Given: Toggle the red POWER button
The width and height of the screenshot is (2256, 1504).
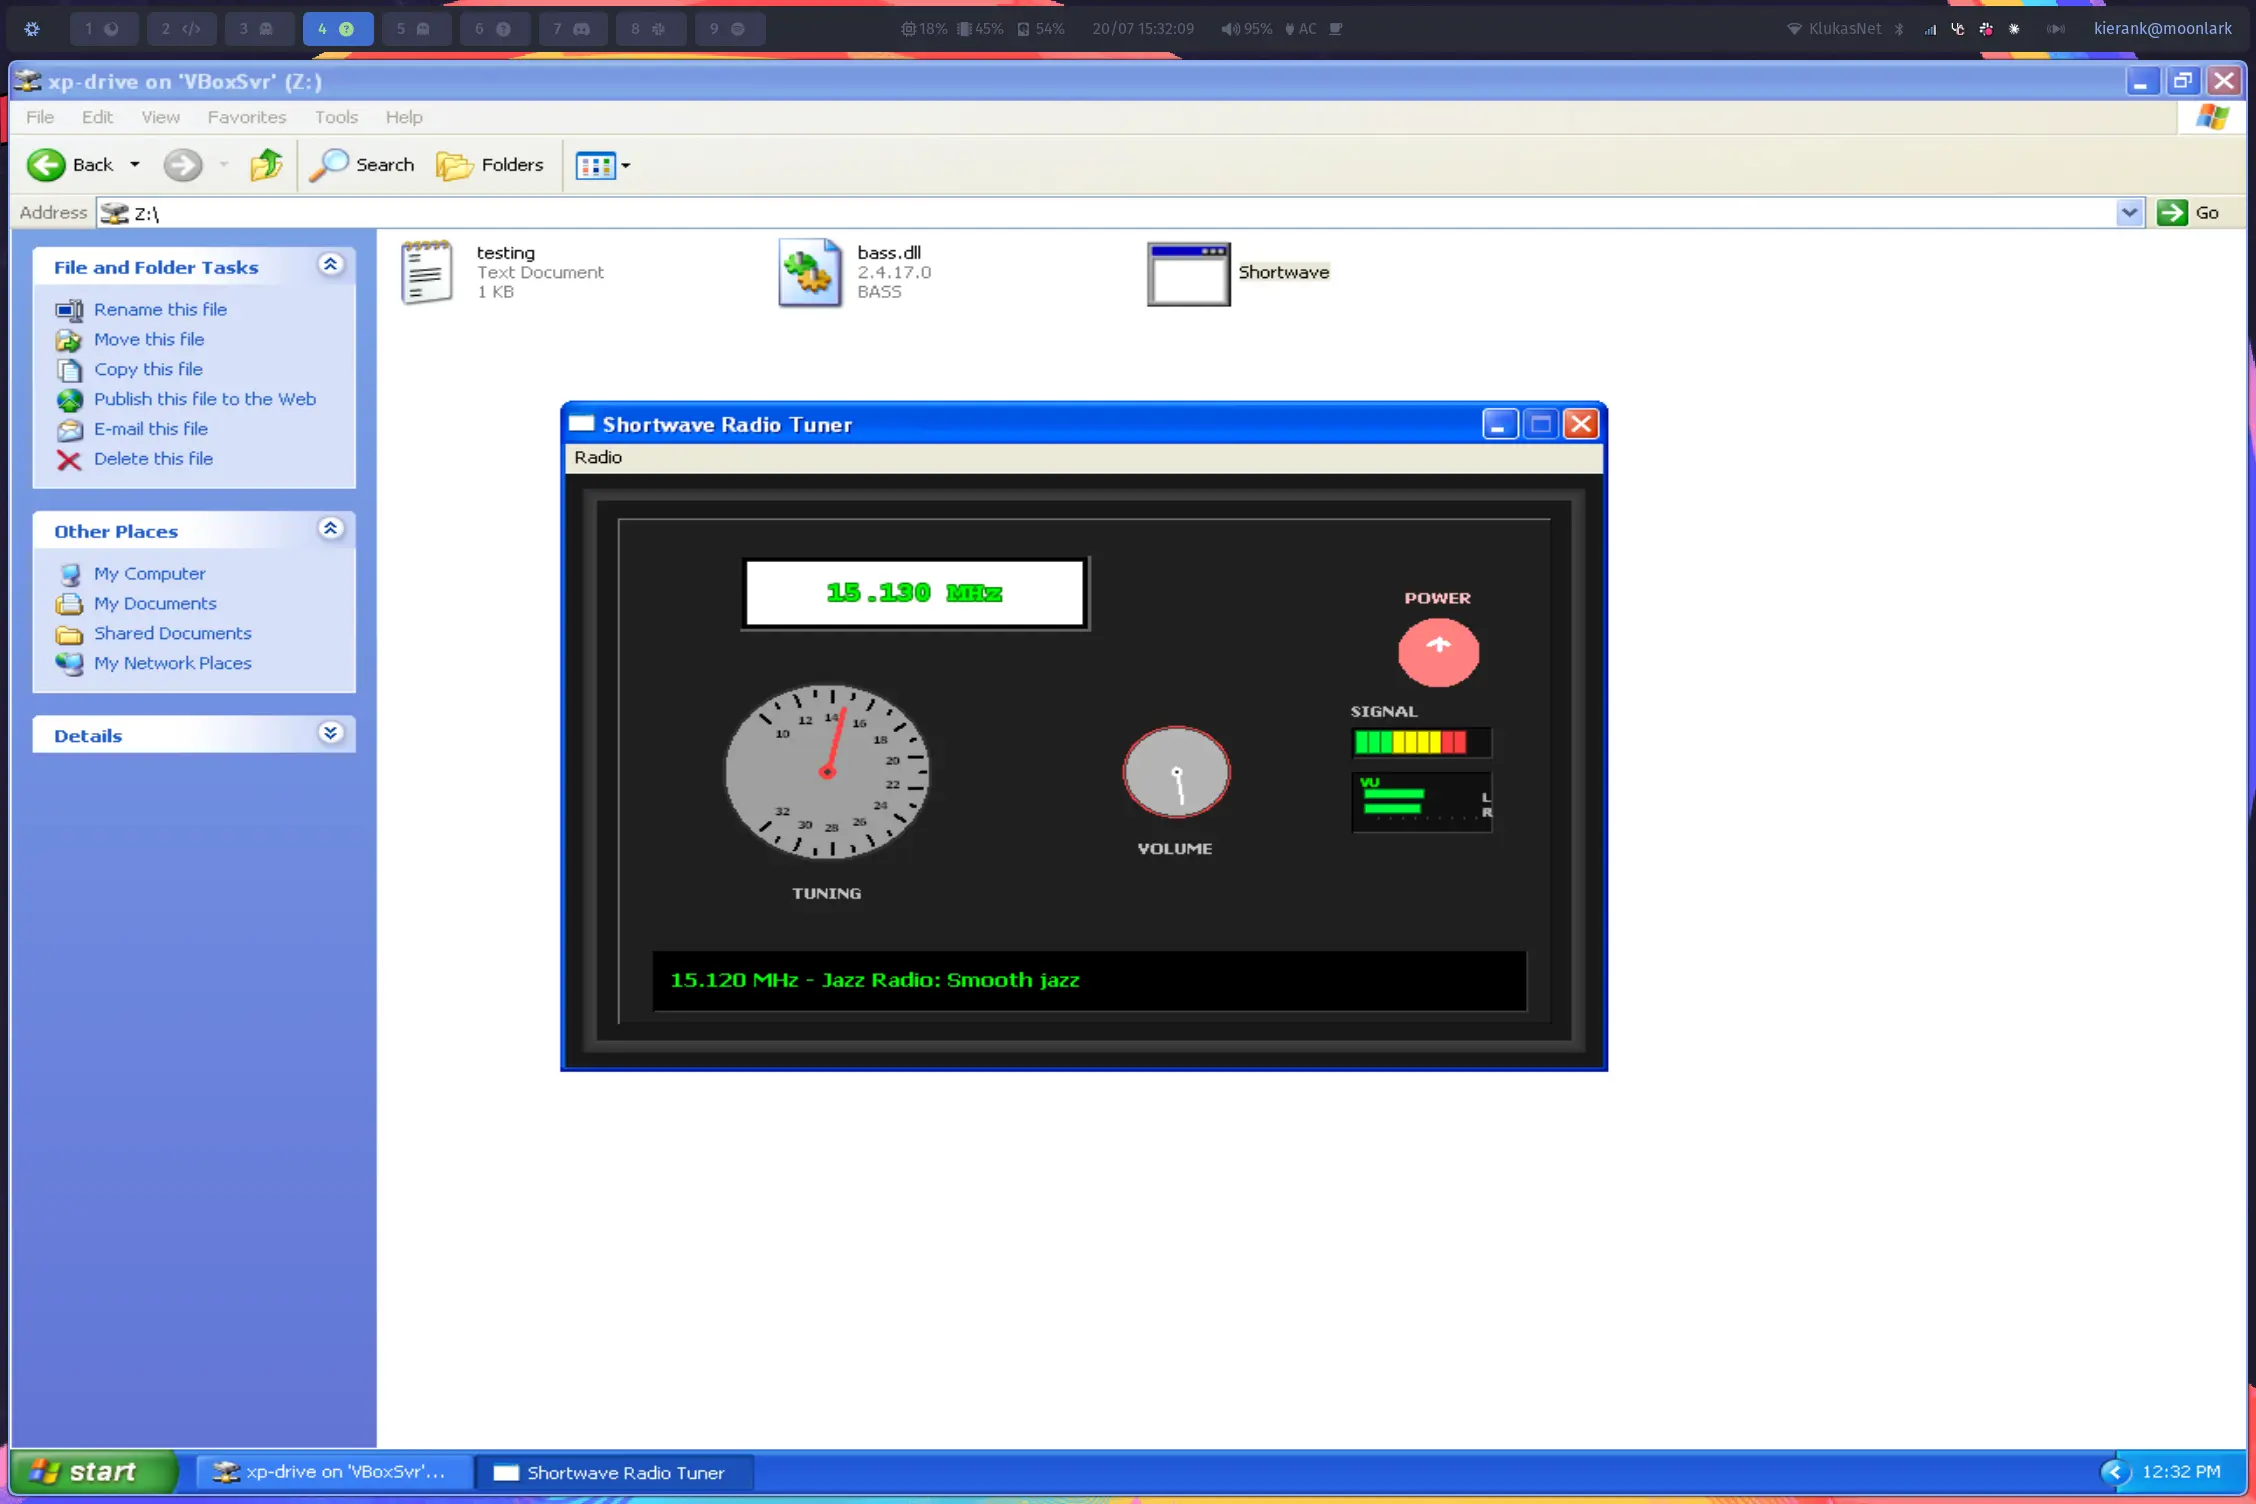Looking at the screenshot, I should click(x=1437, y=652).
